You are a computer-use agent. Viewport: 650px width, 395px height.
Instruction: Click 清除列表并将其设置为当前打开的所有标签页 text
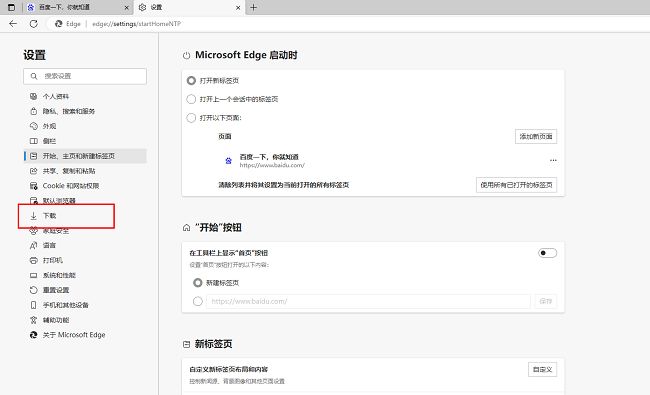tap(284, 185)
